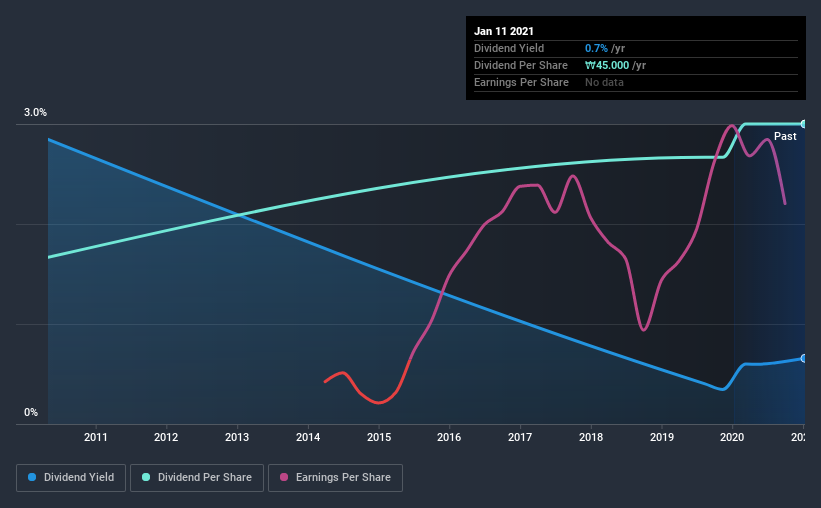Click the 2011 x-axis year label

[96, 437]
